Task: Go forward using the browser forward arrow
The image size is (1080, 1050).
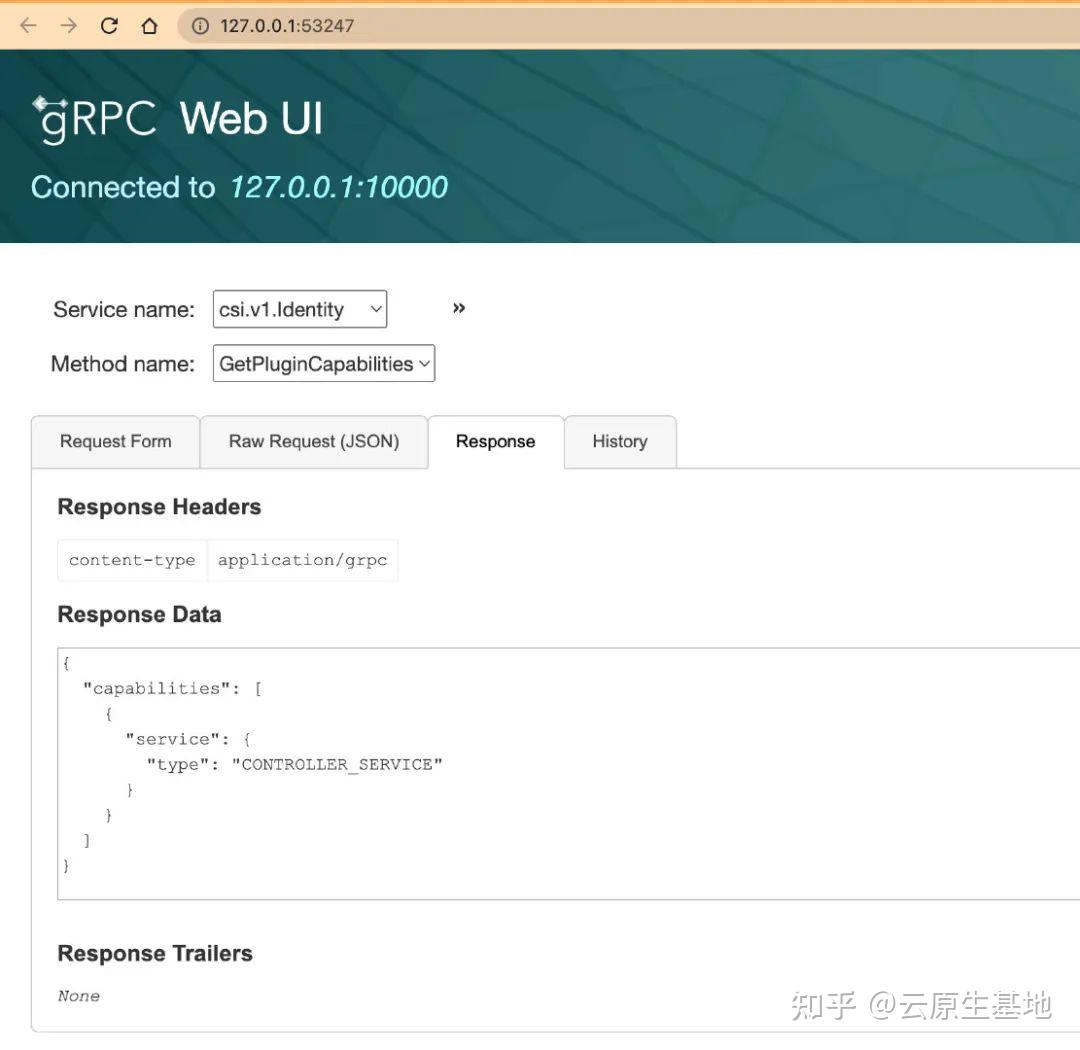Action: coord(68,25)
